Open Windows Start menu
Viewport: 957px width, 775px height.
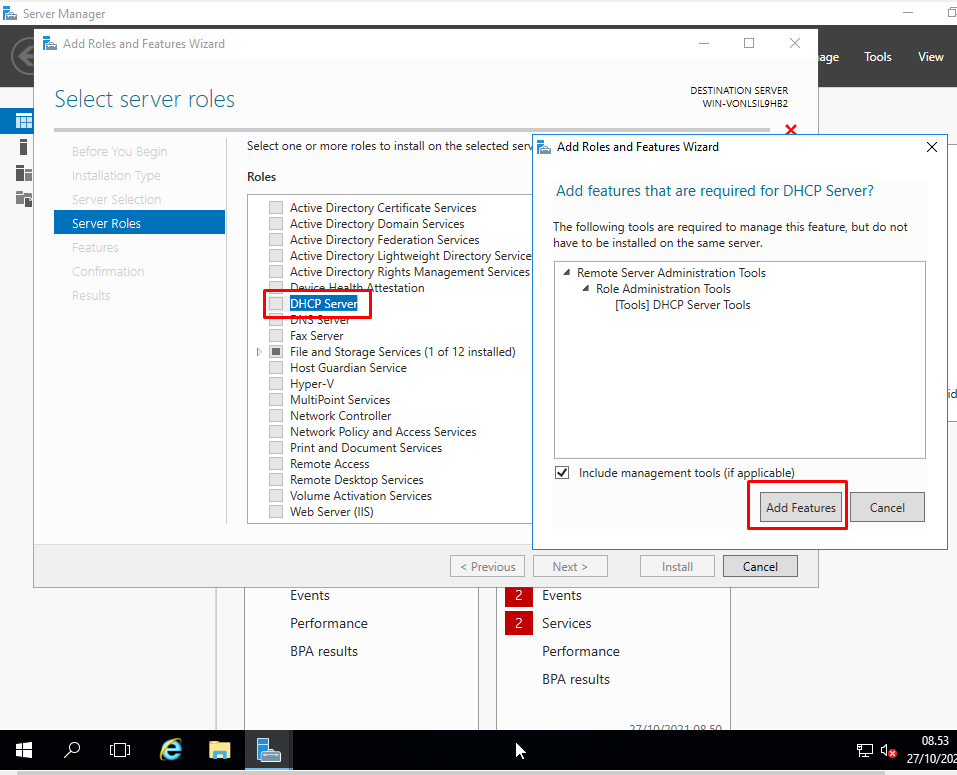(x=24, y=750)
